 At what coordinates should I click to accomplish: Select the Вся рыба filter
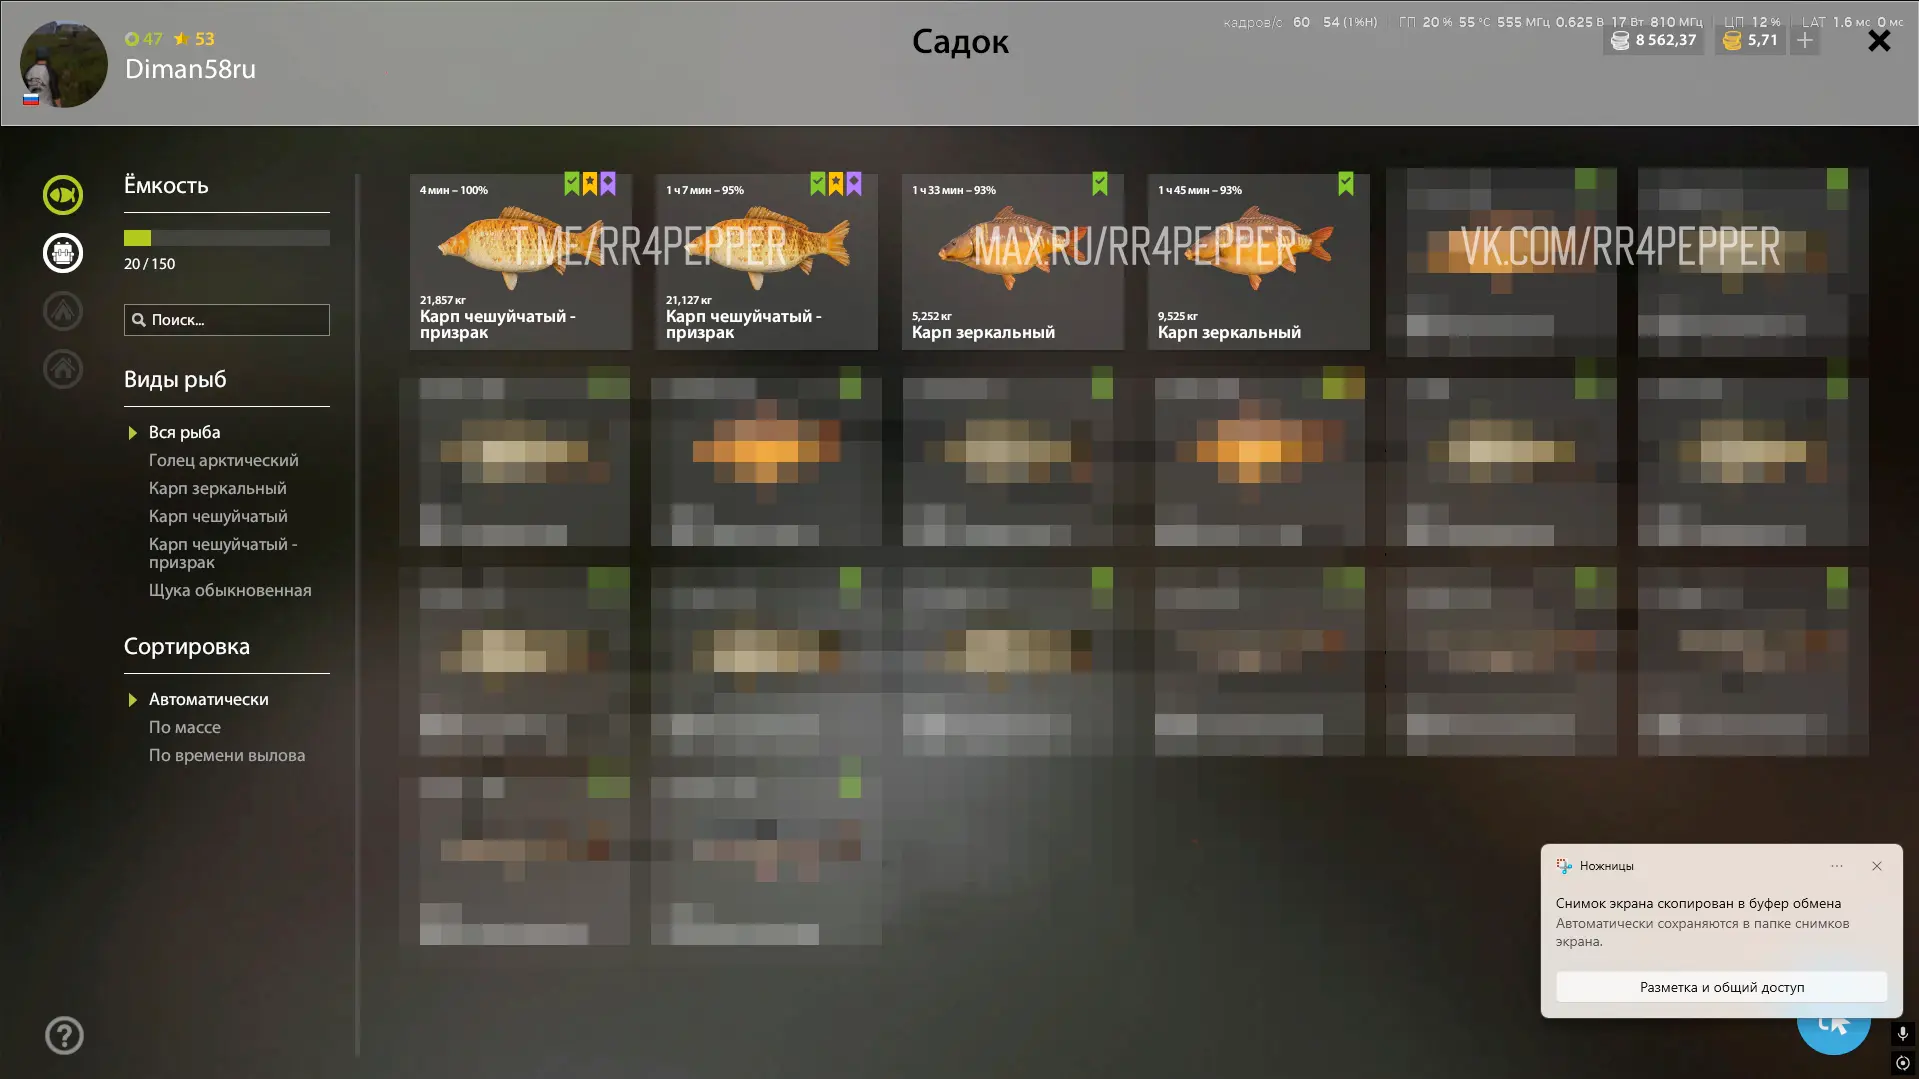coord(184,432)
